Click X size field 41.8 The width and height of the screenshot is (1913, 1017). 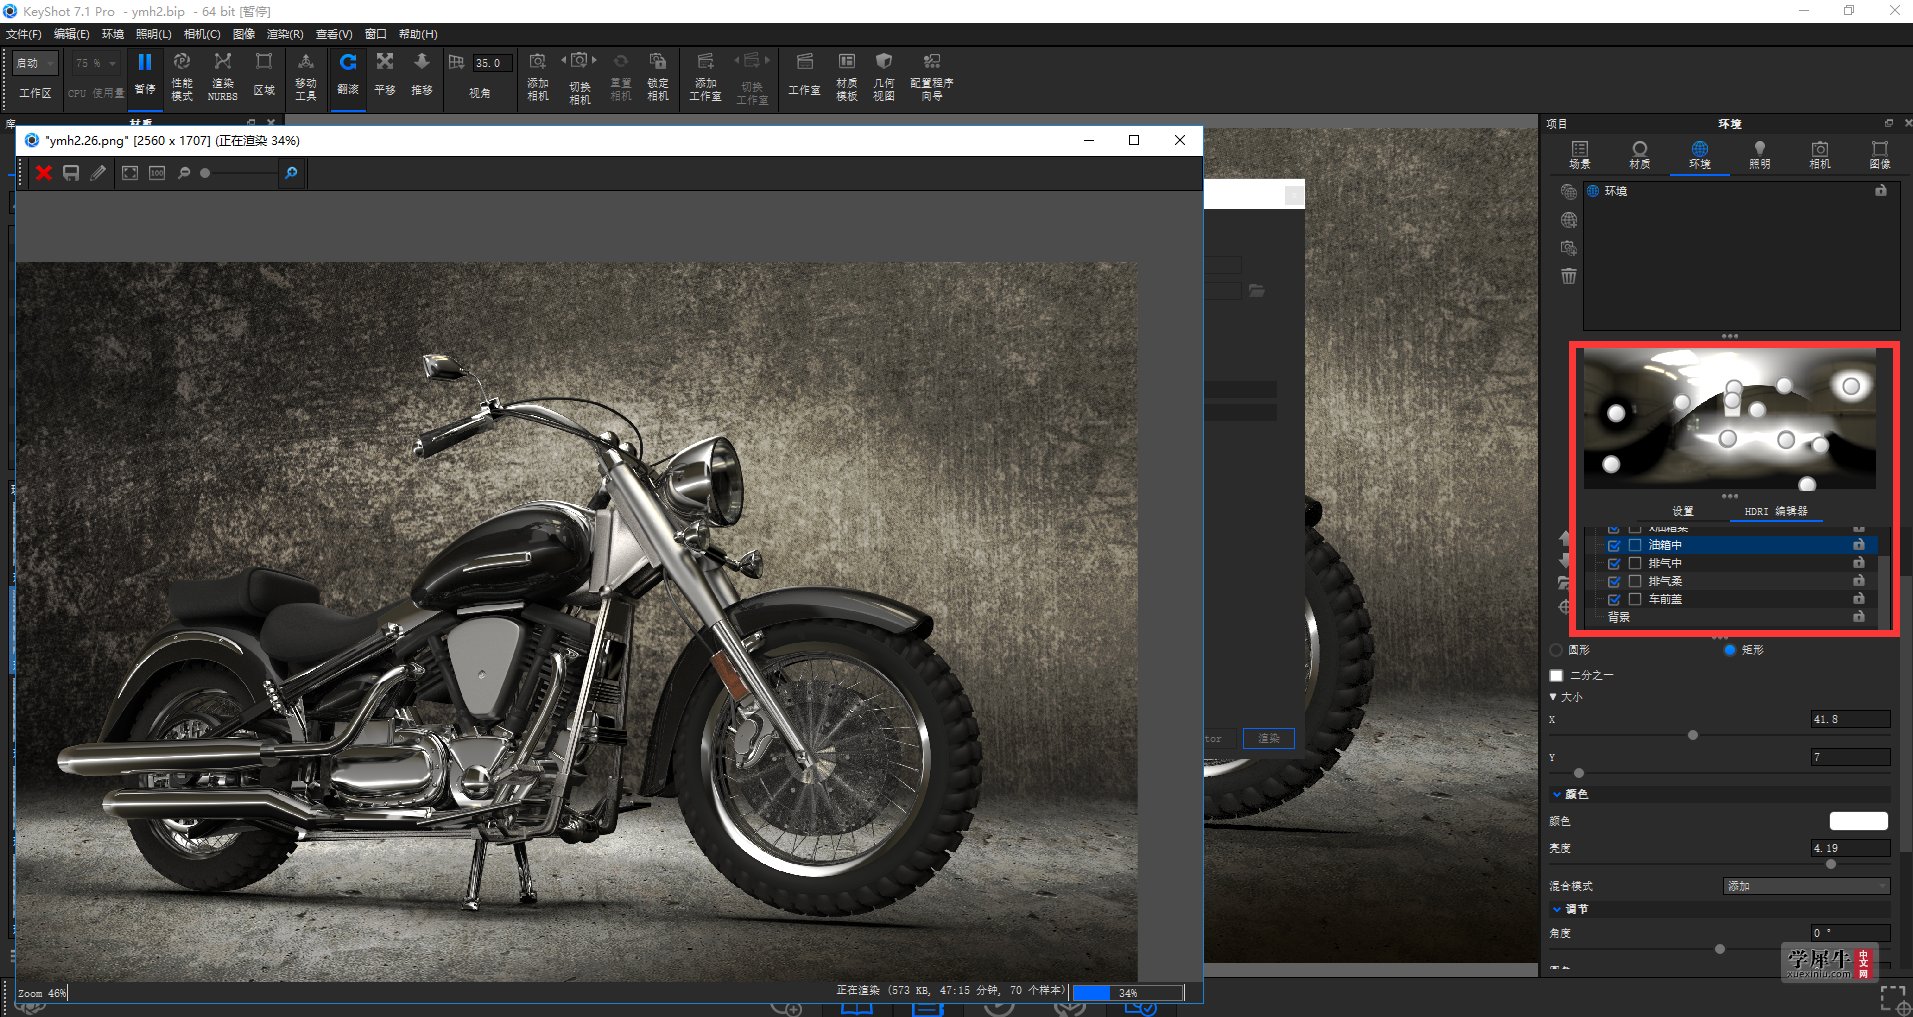[x=1851, y=719]
